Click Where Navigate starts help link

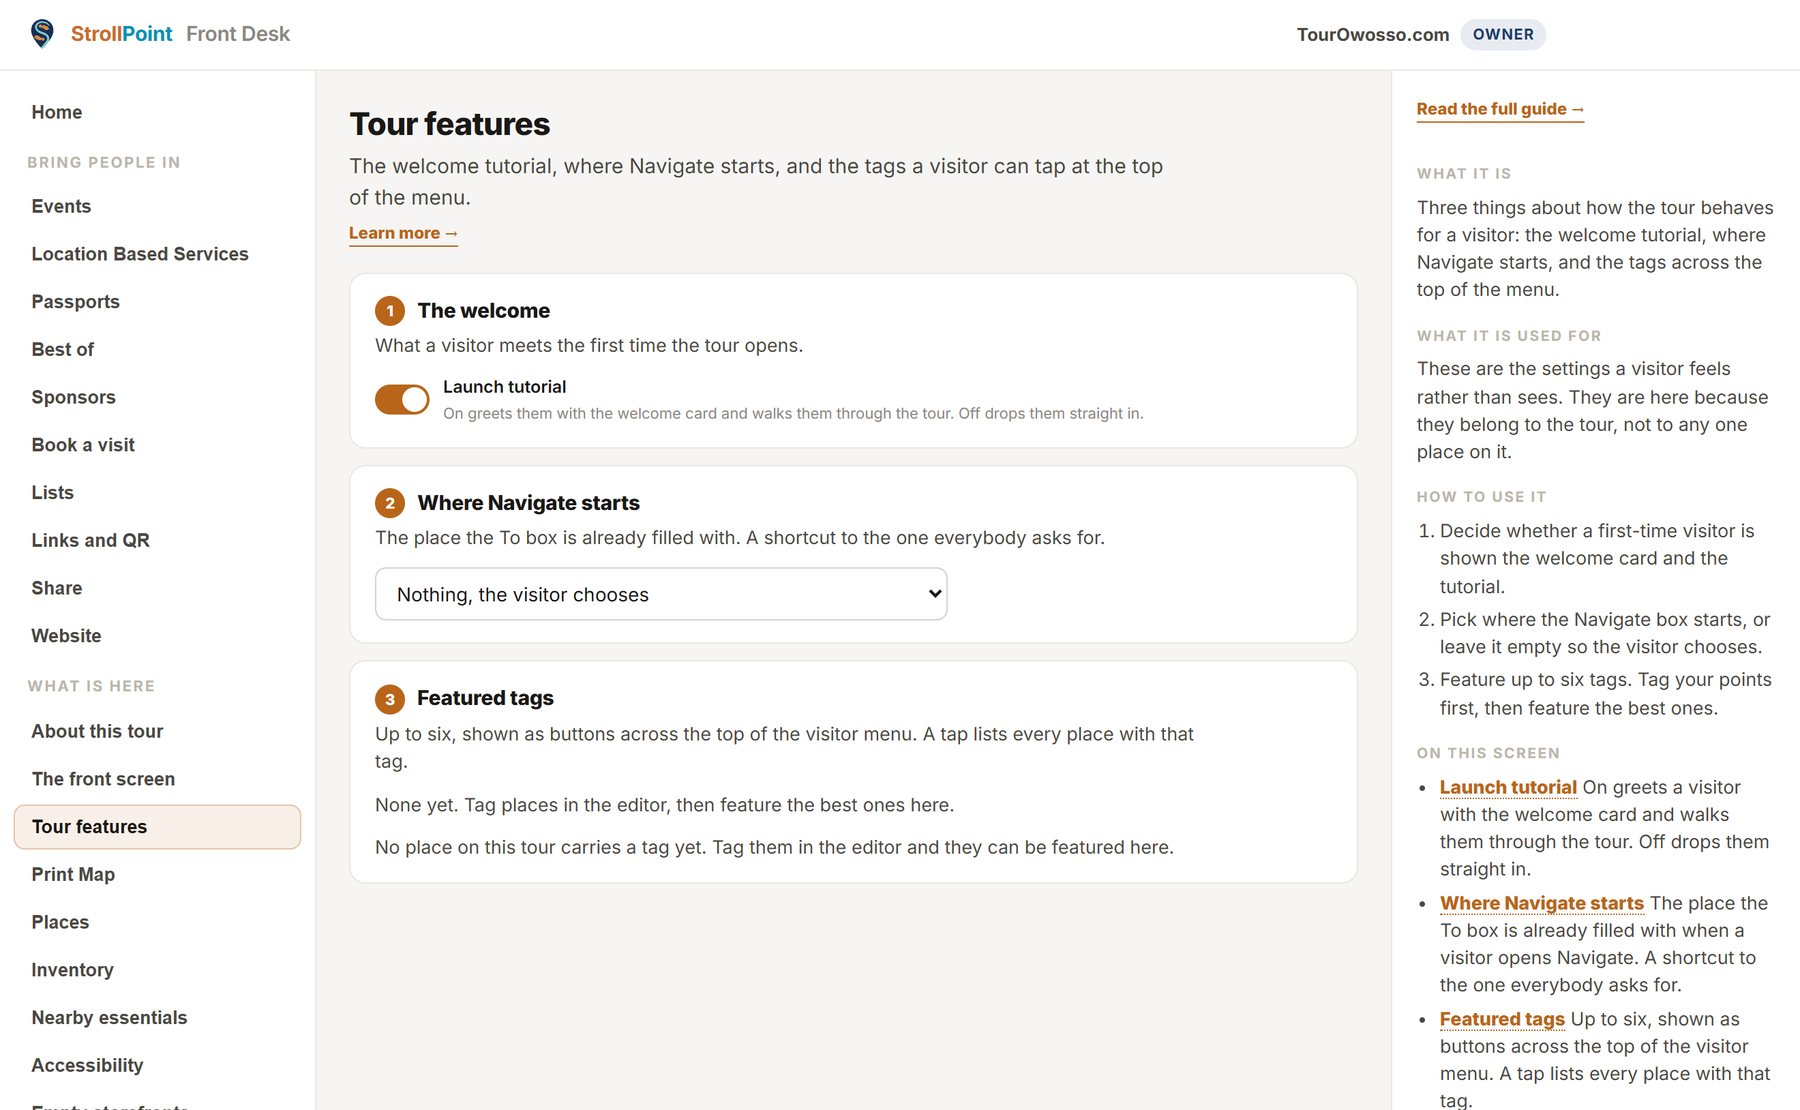[1541, 903]
